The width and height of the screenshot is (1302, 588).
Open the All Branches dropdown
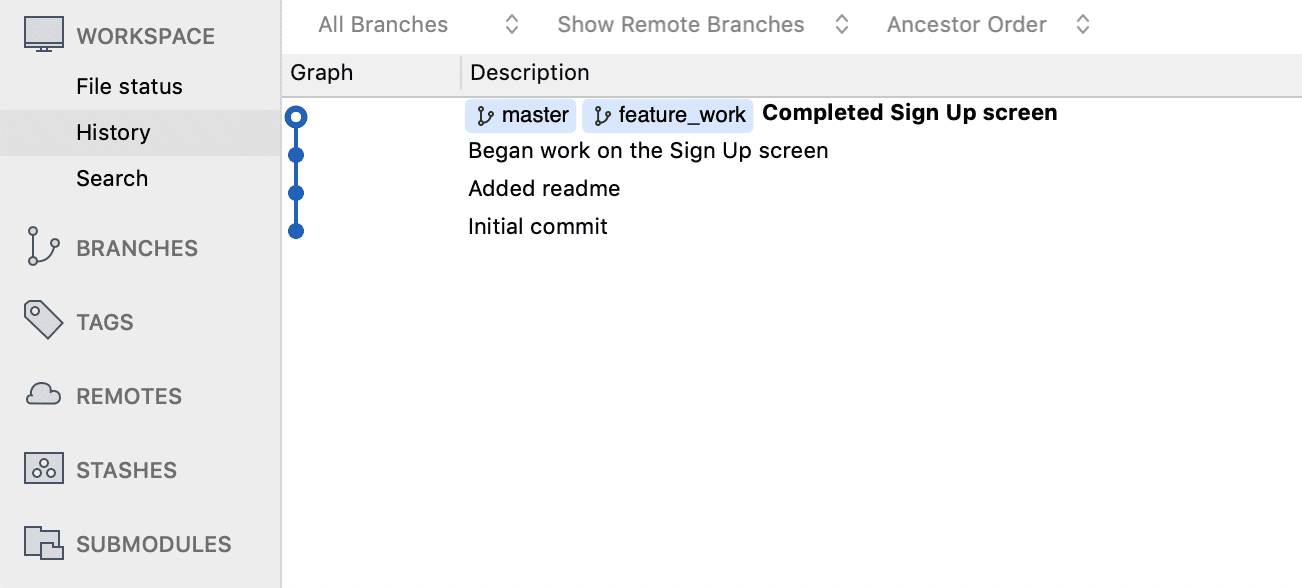point(418,25)
